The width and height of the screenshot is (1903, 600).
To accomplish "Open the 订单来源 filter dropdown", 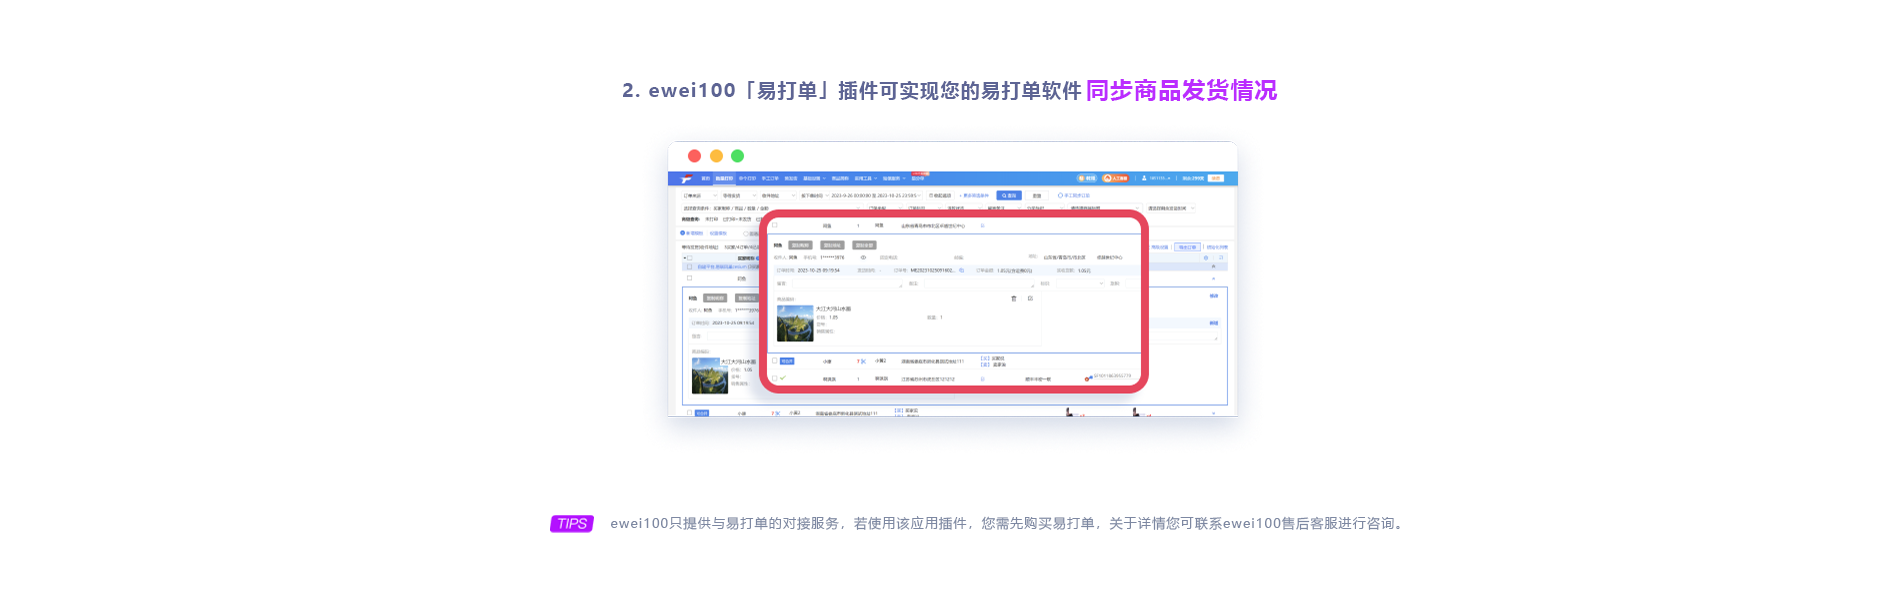I will pos(698,196).
